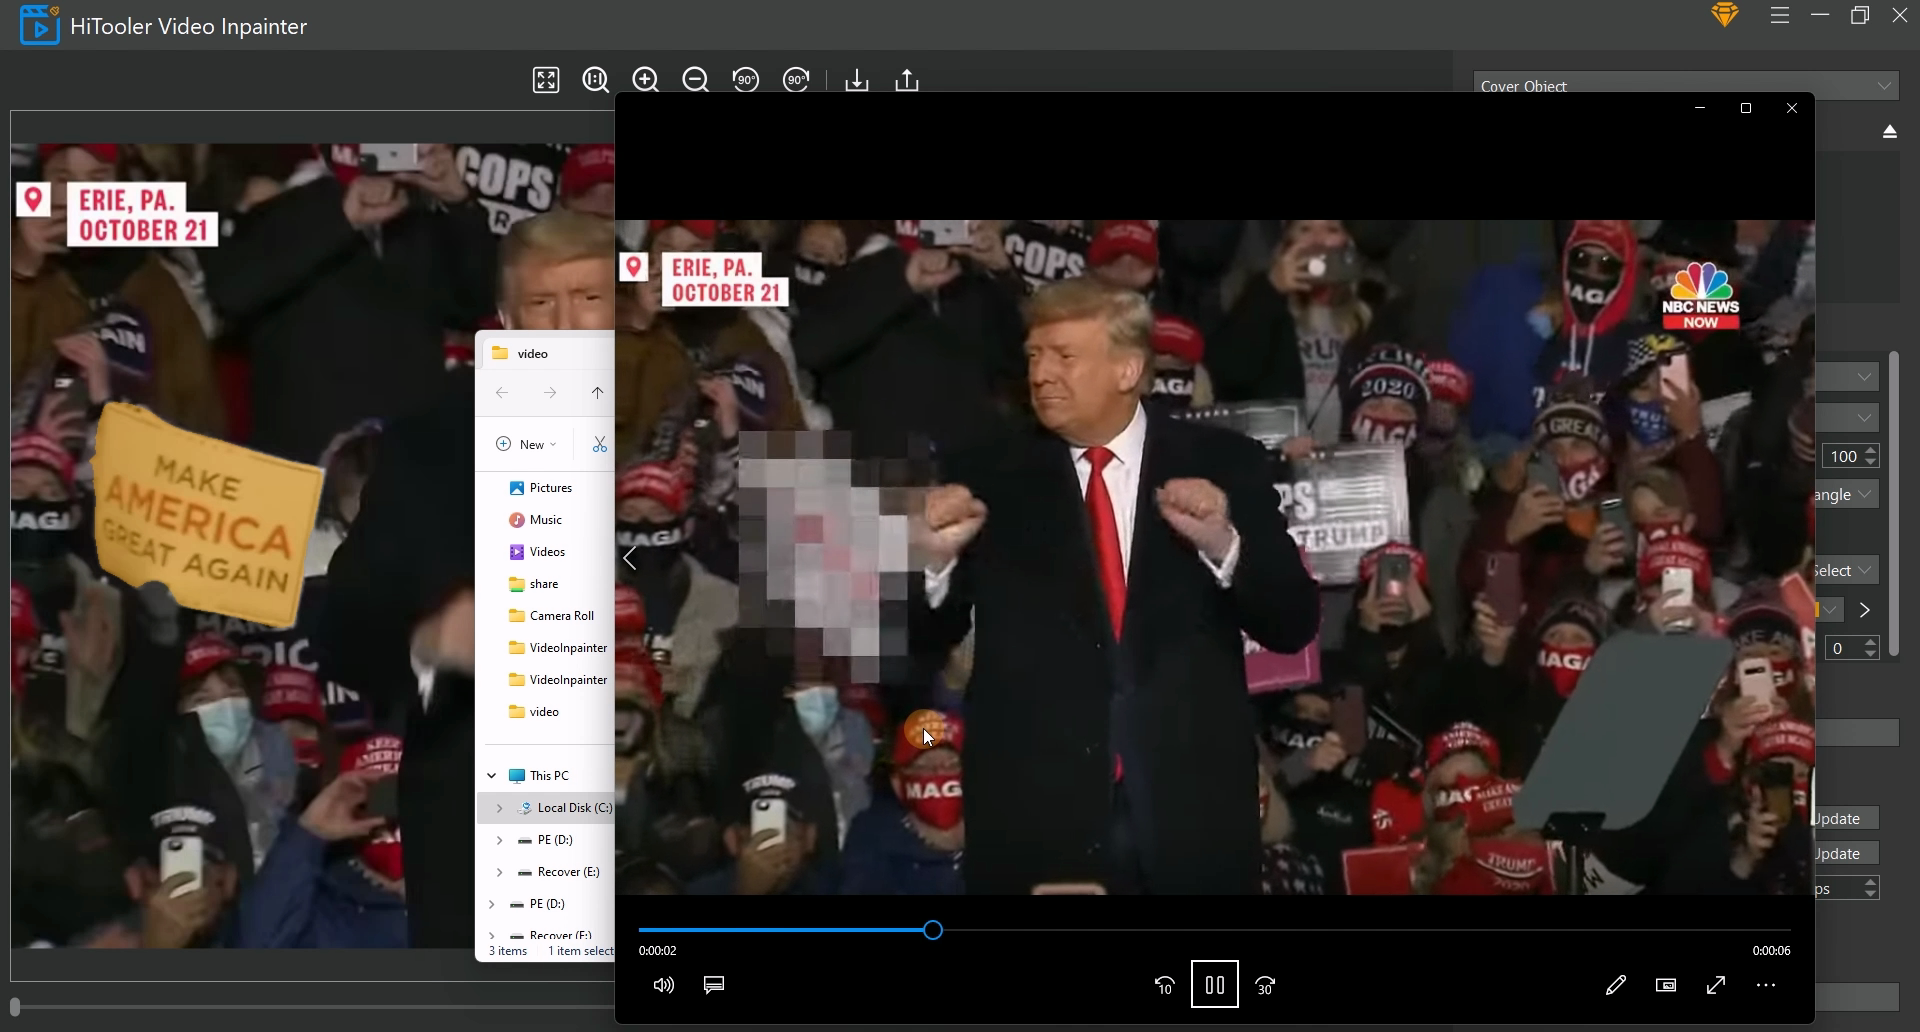Select the Zoom In tool
Image resolution: width=1920 pixels, height=1032 pixels.
point(645,80)
